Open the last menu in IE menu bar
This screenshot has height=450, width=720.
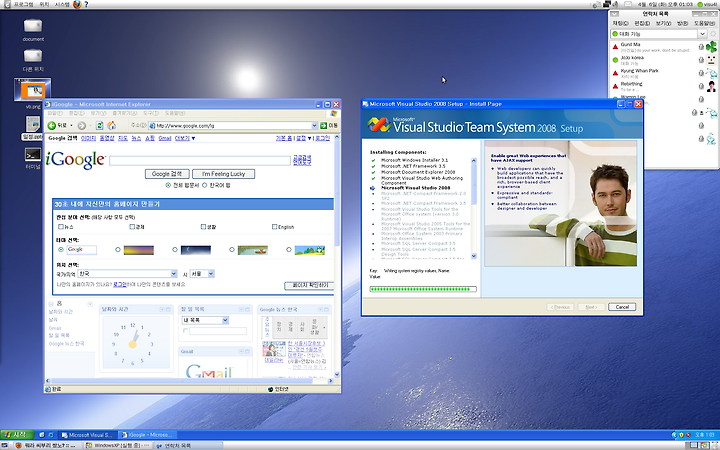[174, 113]
